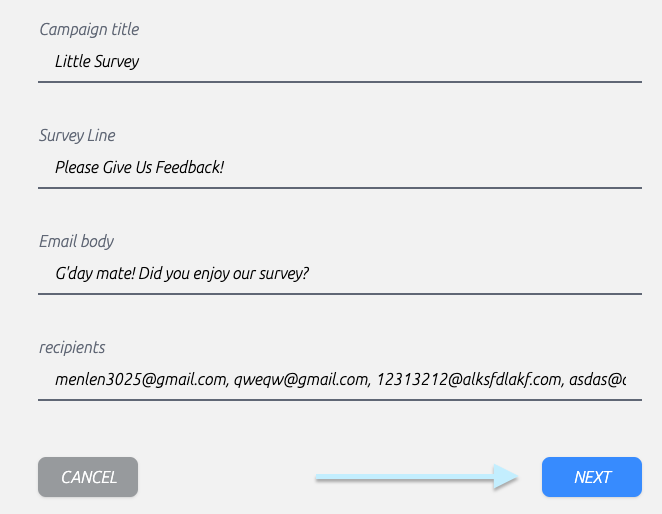Click the 'Little Survey' text
This screenshot has width=662, height=514.
pos(97,62)
